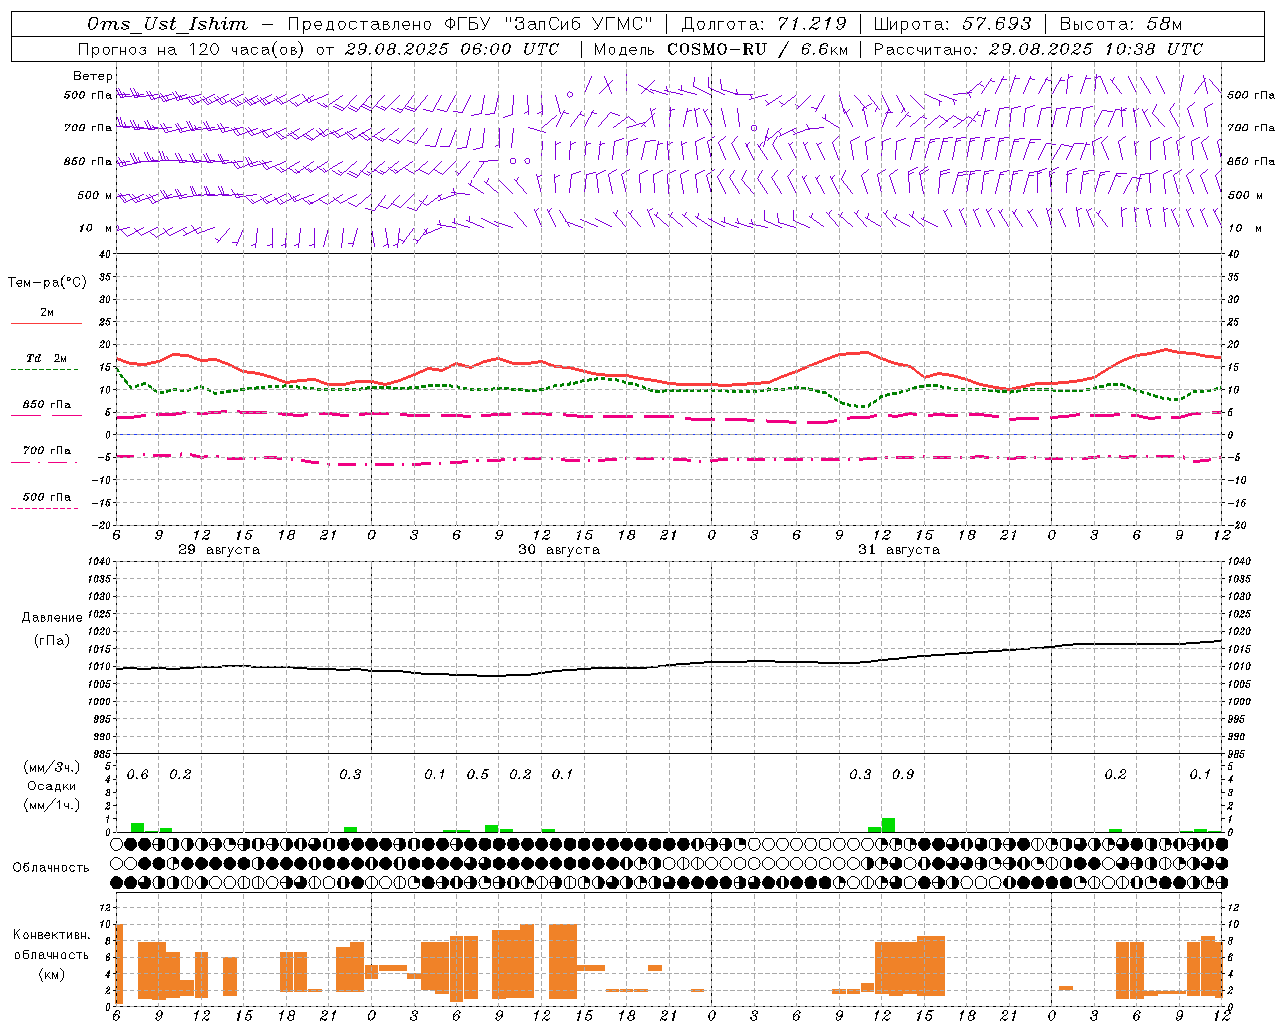The image size is (1280, 1024).
Task: Click the 29 августа date label
Action: pos(219,550)
